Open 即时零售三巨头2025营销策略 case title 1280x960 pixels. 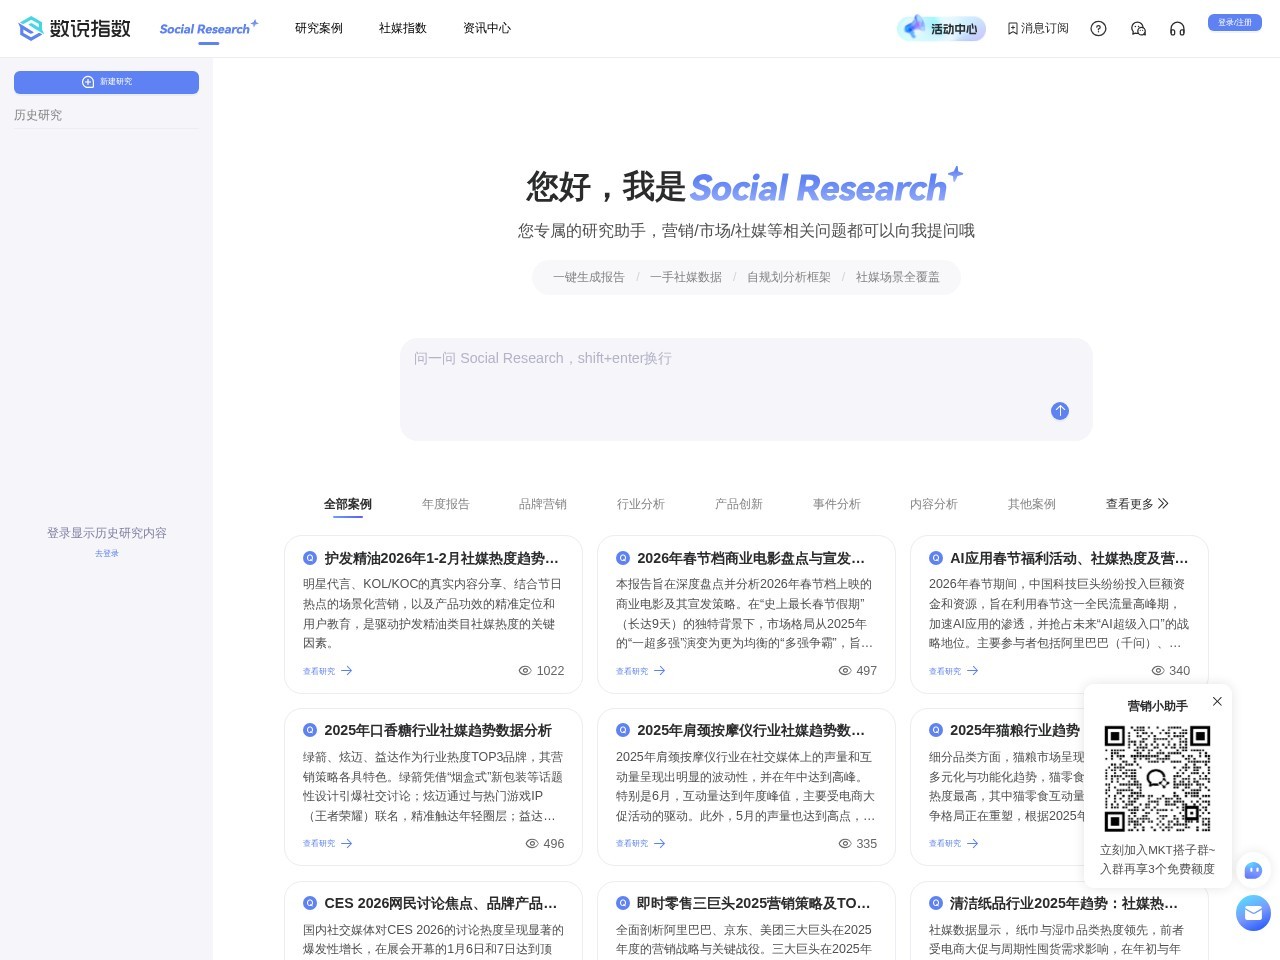point(754,903)
